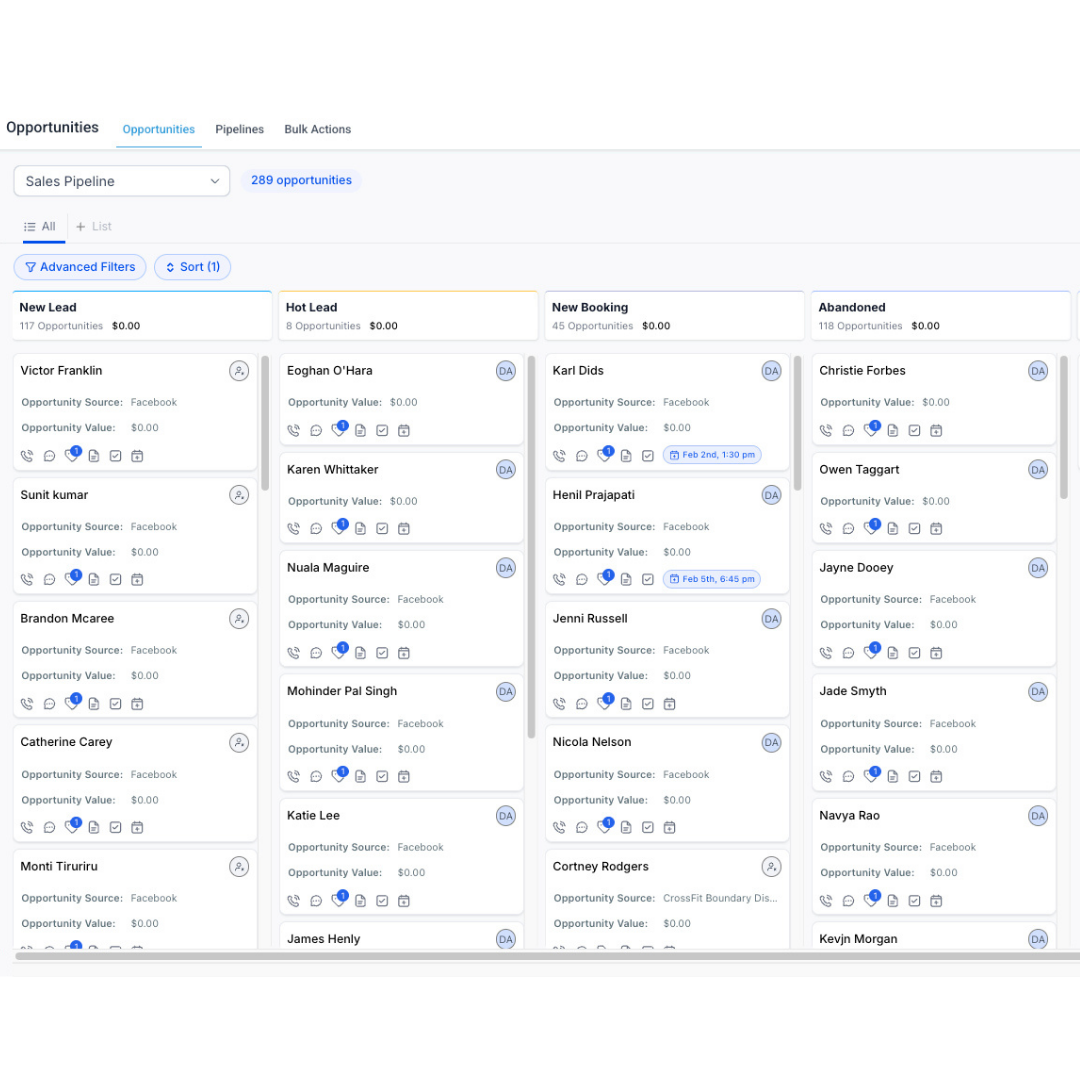Open chat icon on Karen Whittaker card

(x=315, y=528)
